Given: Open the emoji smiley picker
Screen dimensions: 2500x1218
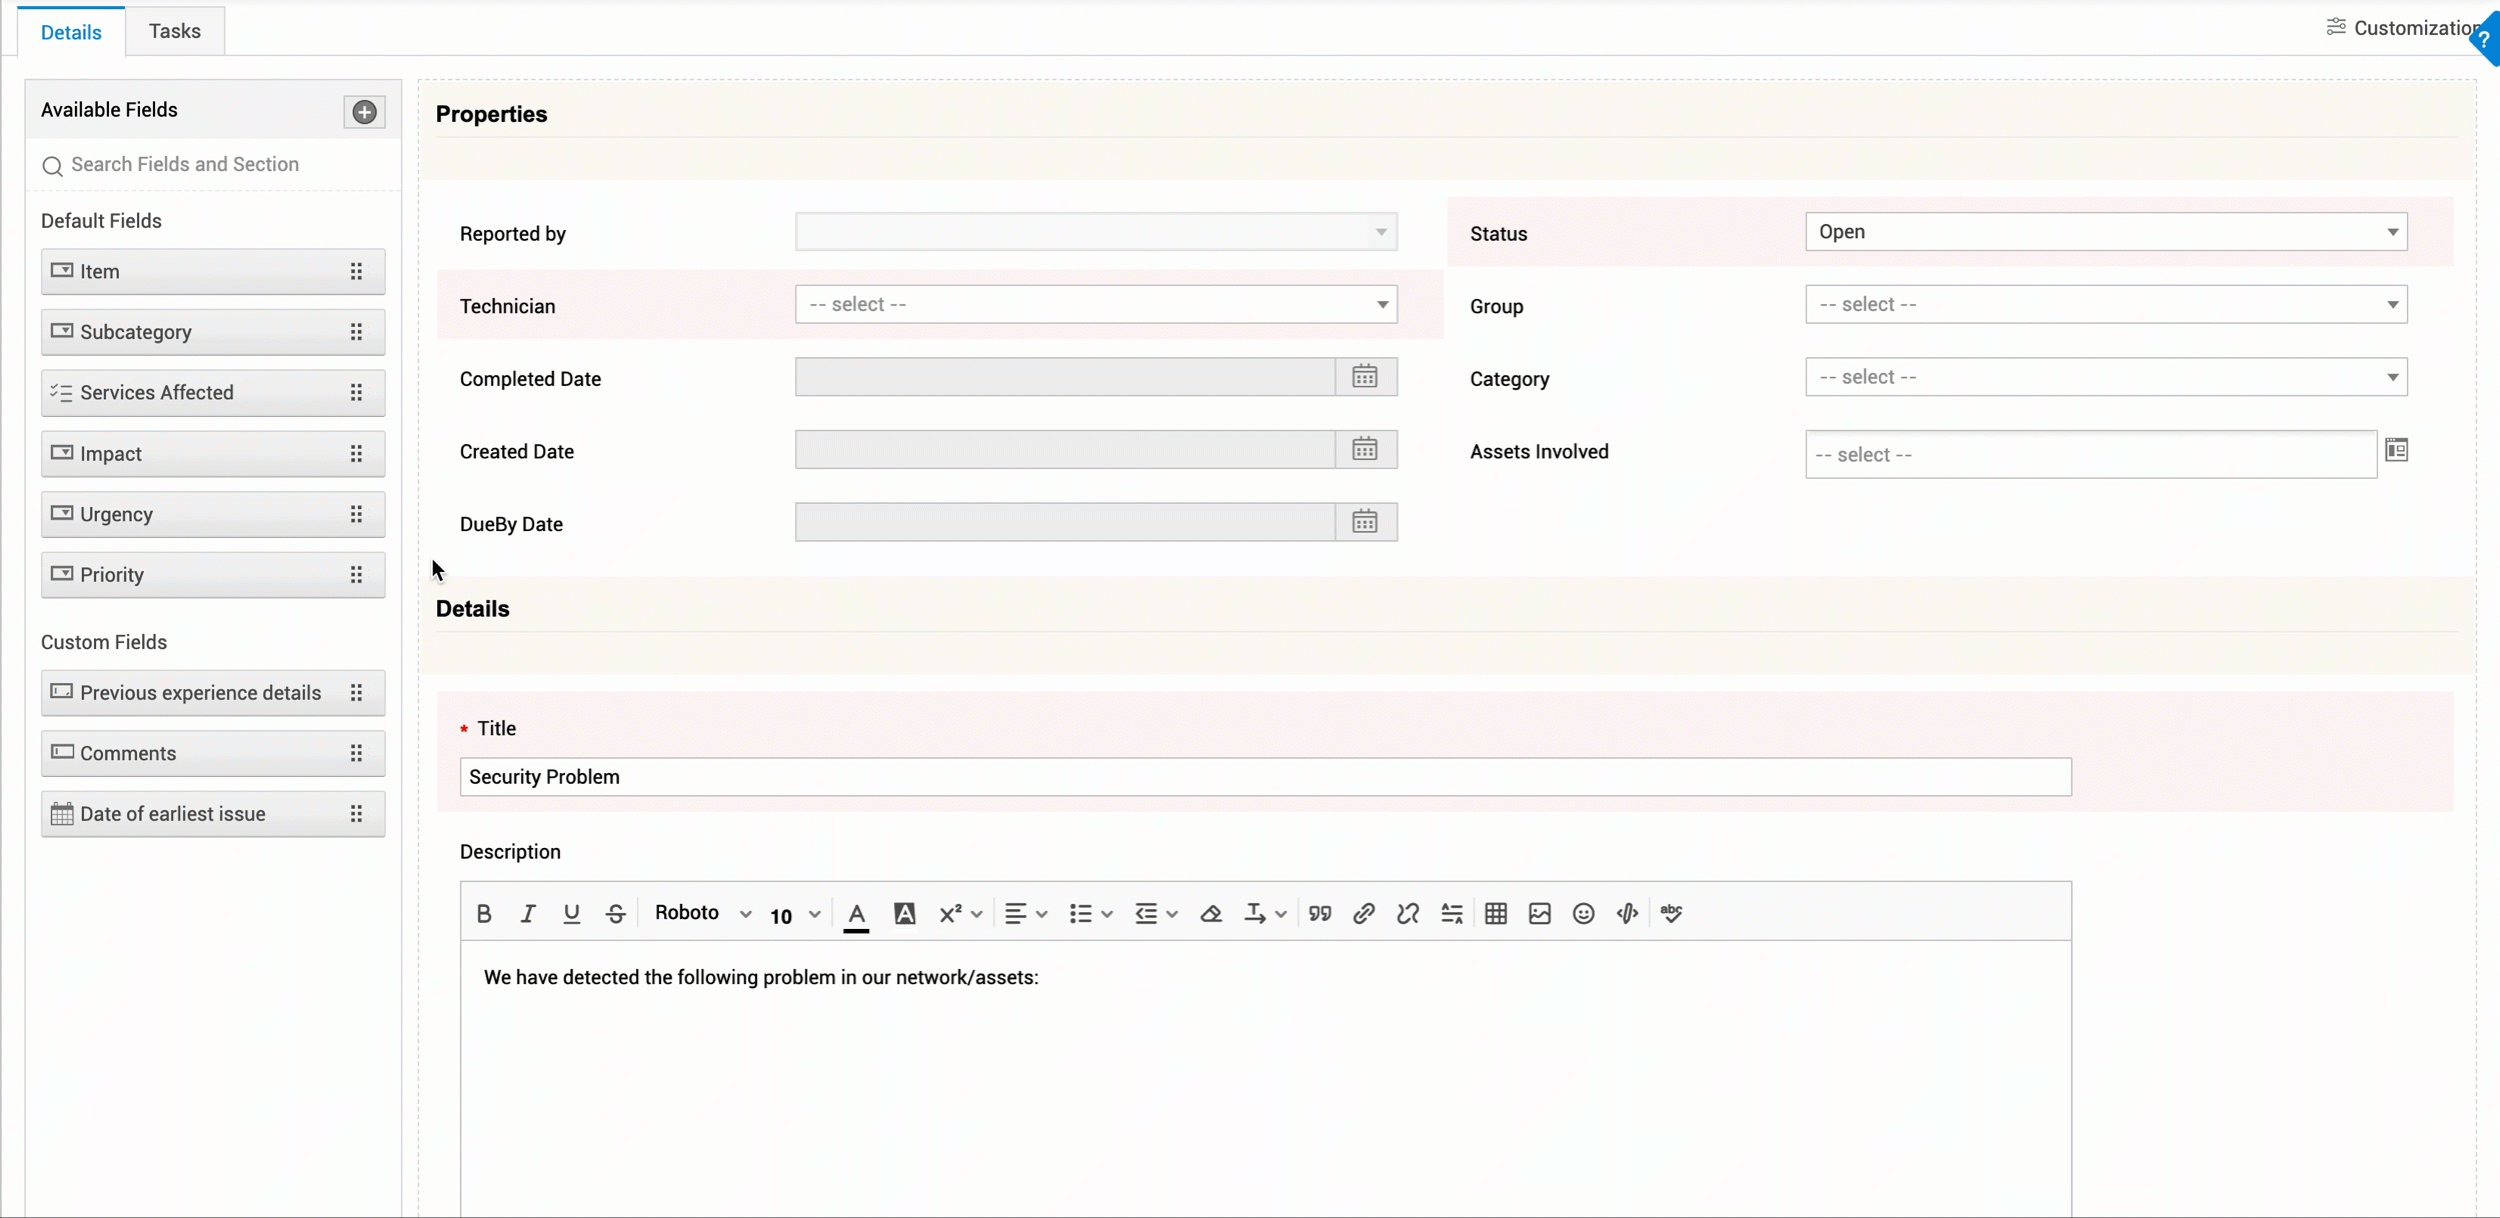Looking at the screenshot, I should pyautogui.click(x=1583, y=913).
